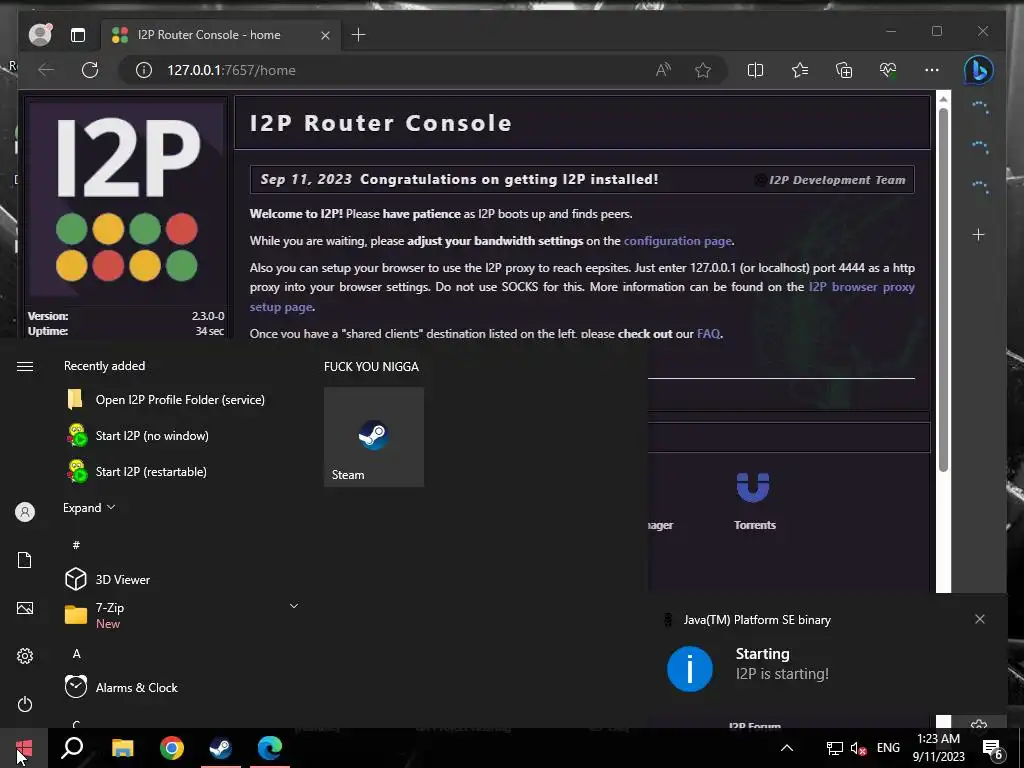This screenshot has width=1024, height=768.
Task: Click the scrollbar up arrow
Action: point(943,99)
